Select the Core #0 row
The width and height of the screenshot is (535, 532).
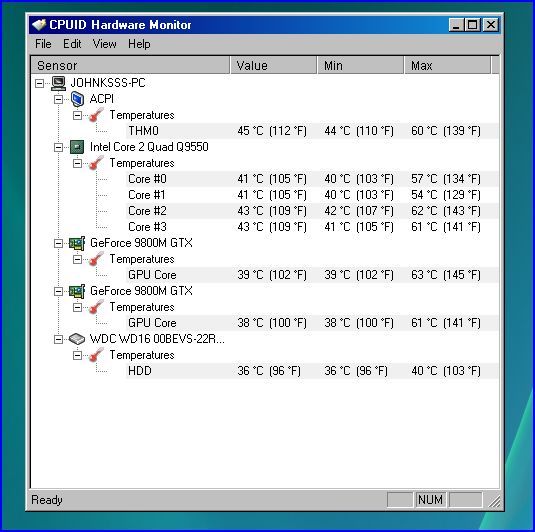point(312,179)
